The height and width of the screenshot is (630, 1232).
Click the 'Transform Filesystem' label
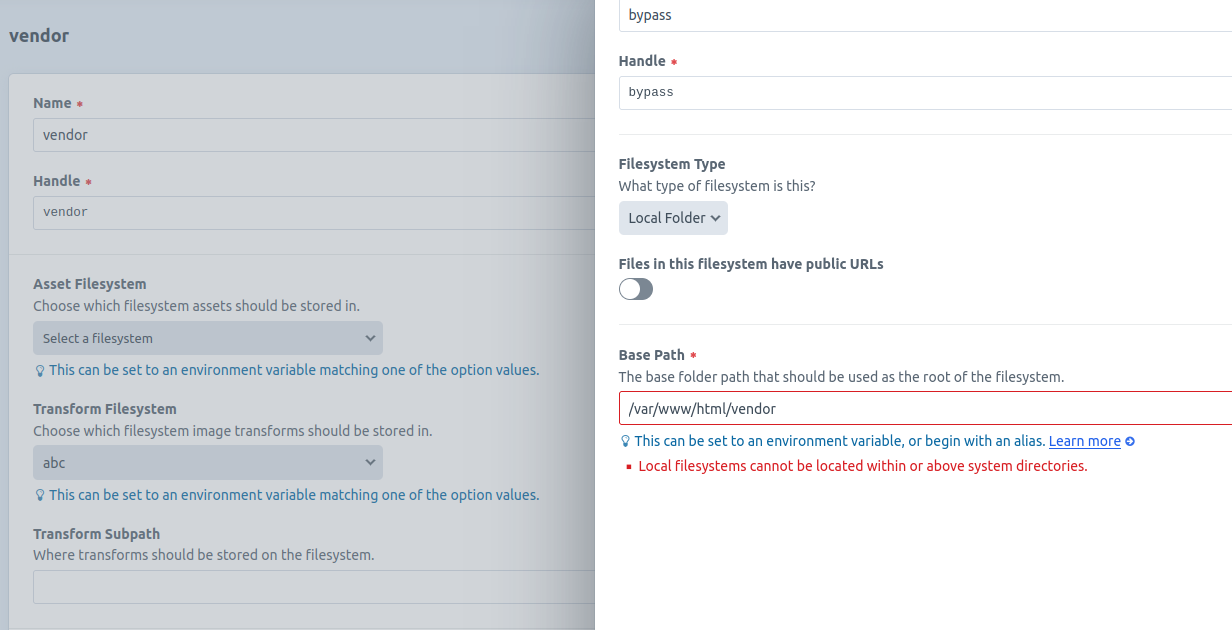(x=105, y=409)
